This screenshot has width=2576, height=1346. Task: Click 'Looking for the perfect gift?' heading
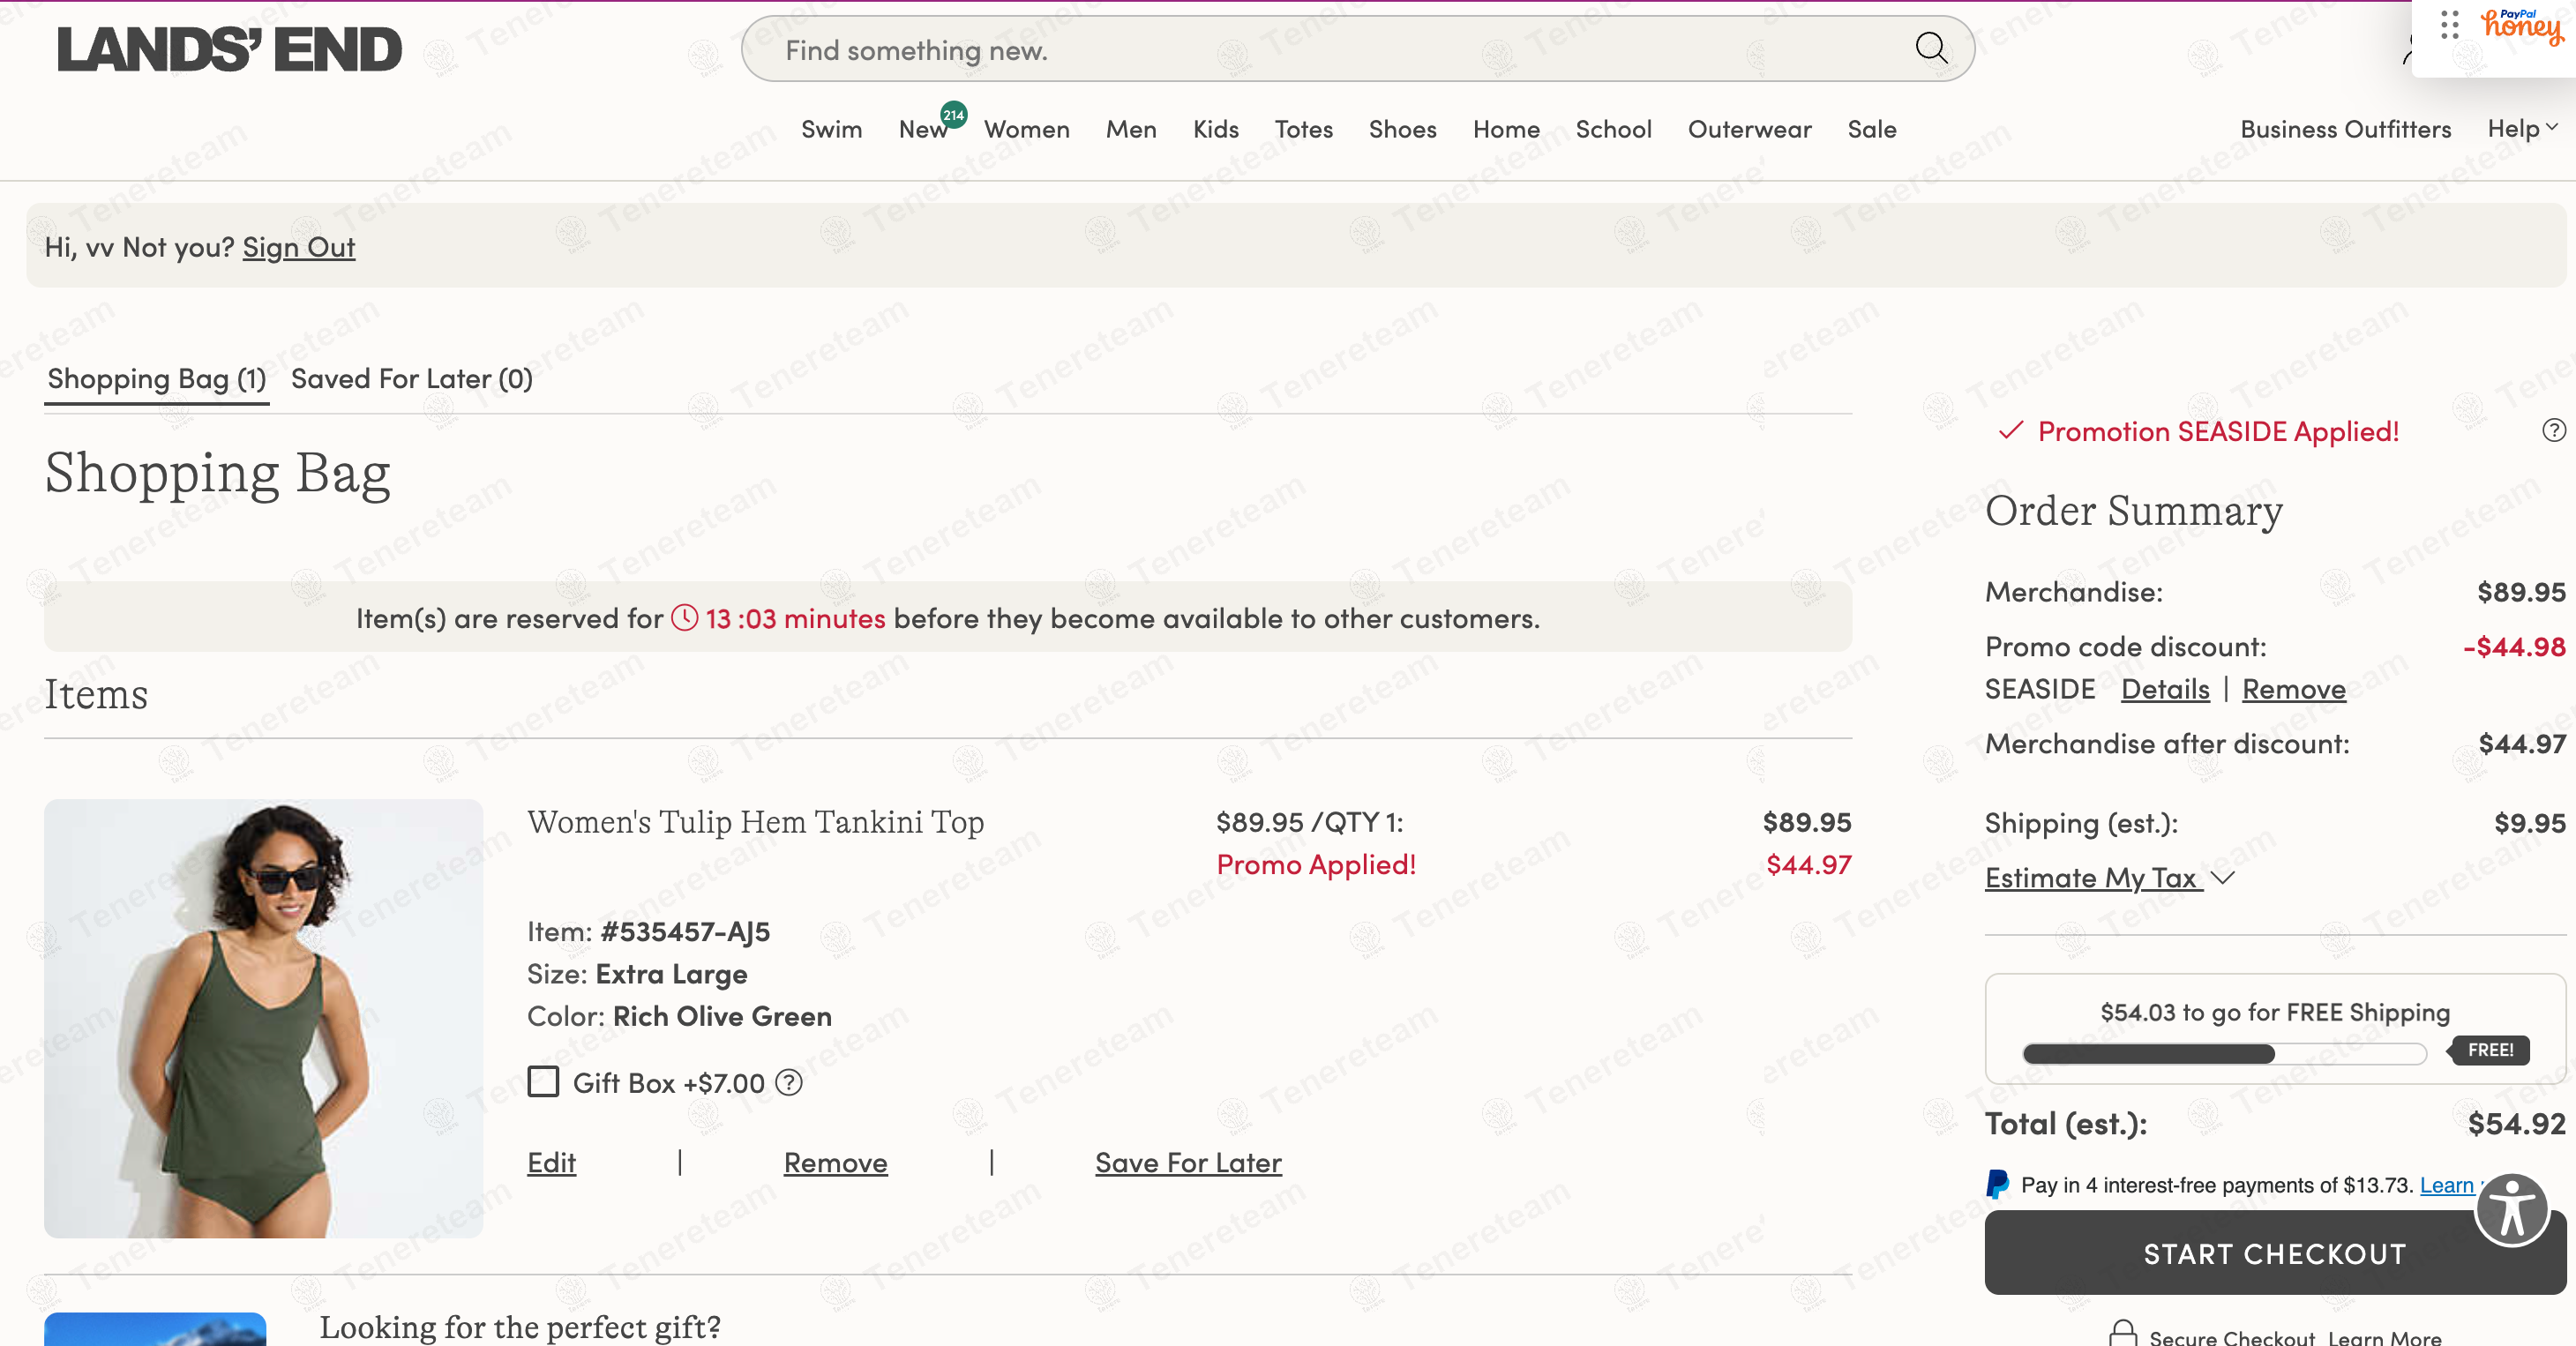tap(520, 1327)
